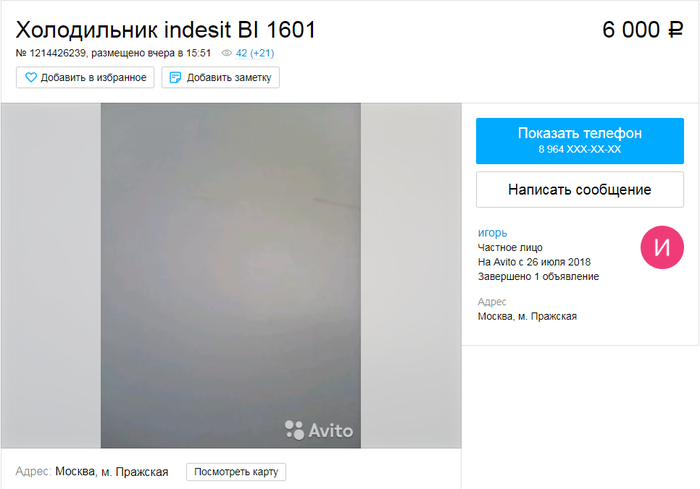Open seller profile игорь
Image resolution: width=700 pixels, height=489 pixels.
(x=492, y=233)
